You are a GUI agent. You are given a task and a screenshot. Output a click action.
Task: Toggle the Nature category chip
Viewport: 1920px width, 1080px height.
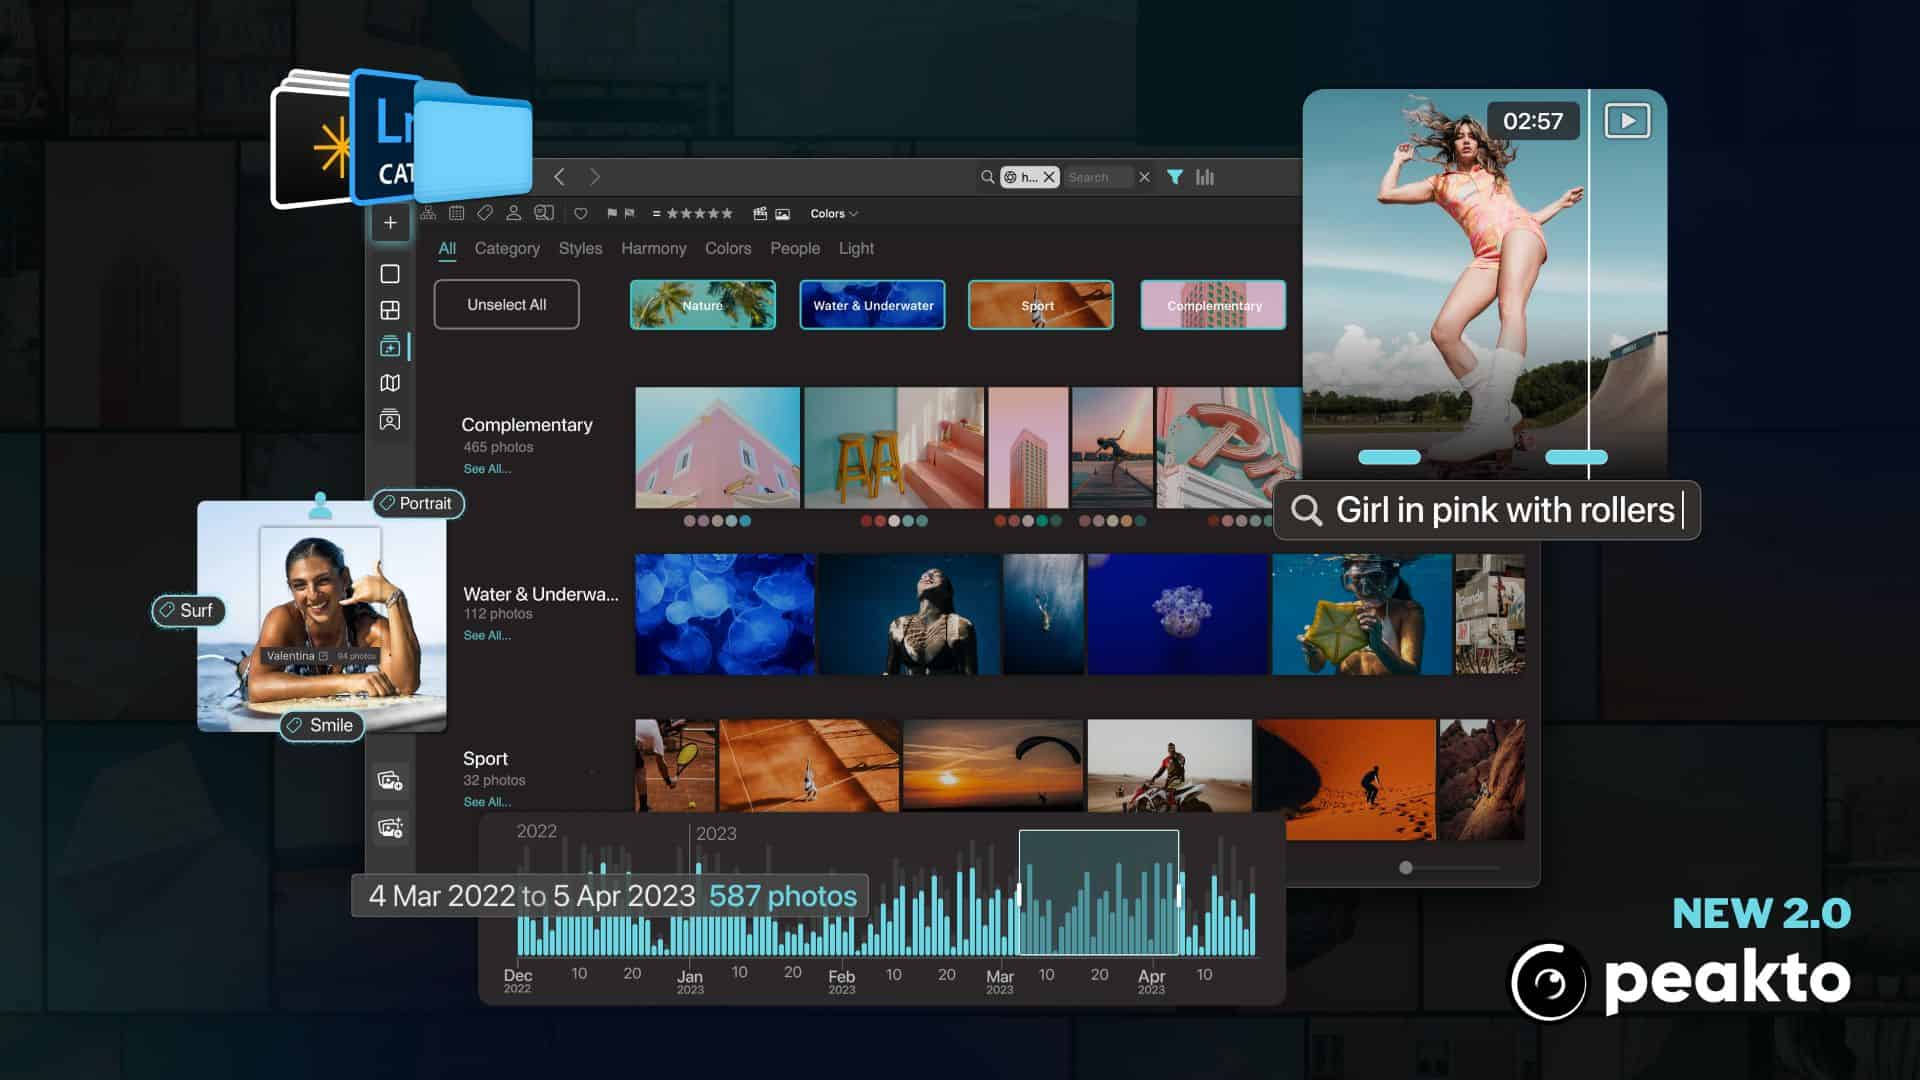coord(703,305)
